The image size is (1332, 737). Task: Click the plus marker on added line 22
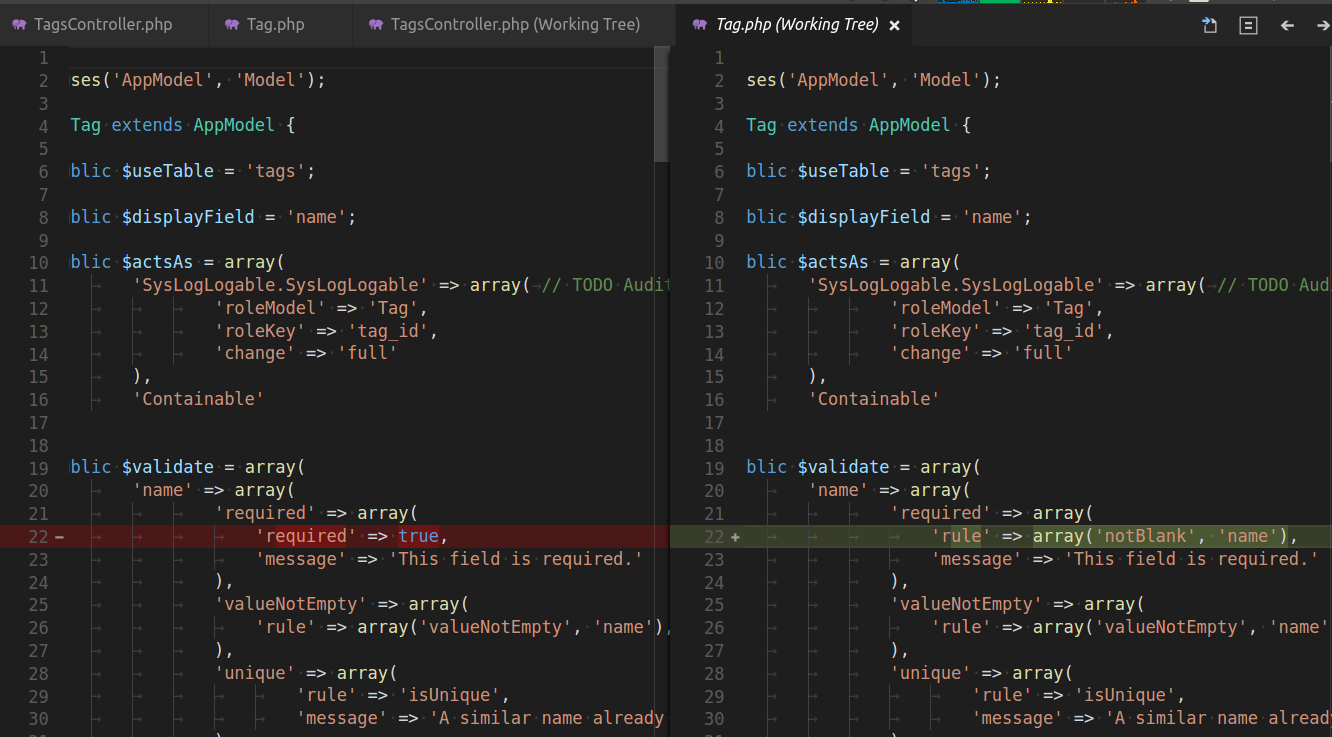click(735, 537)
